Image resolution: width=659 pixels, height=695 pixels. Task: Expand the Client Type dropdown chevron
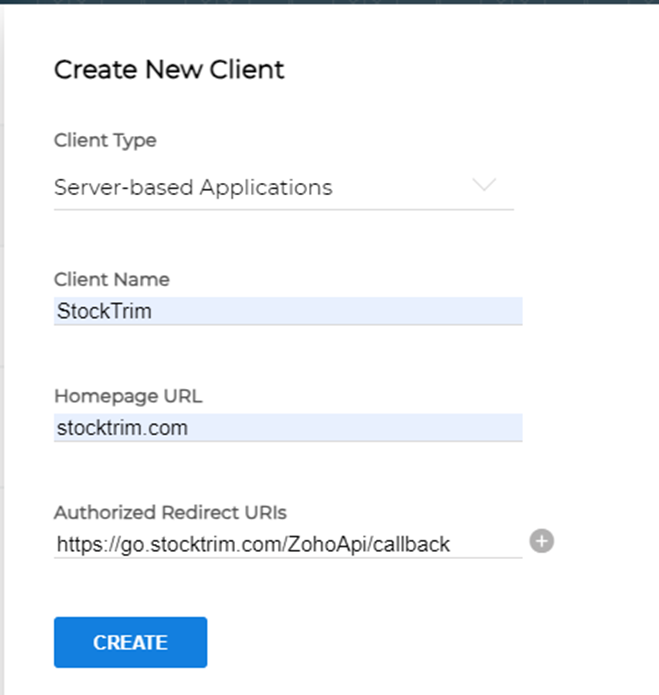pos(484,186)
